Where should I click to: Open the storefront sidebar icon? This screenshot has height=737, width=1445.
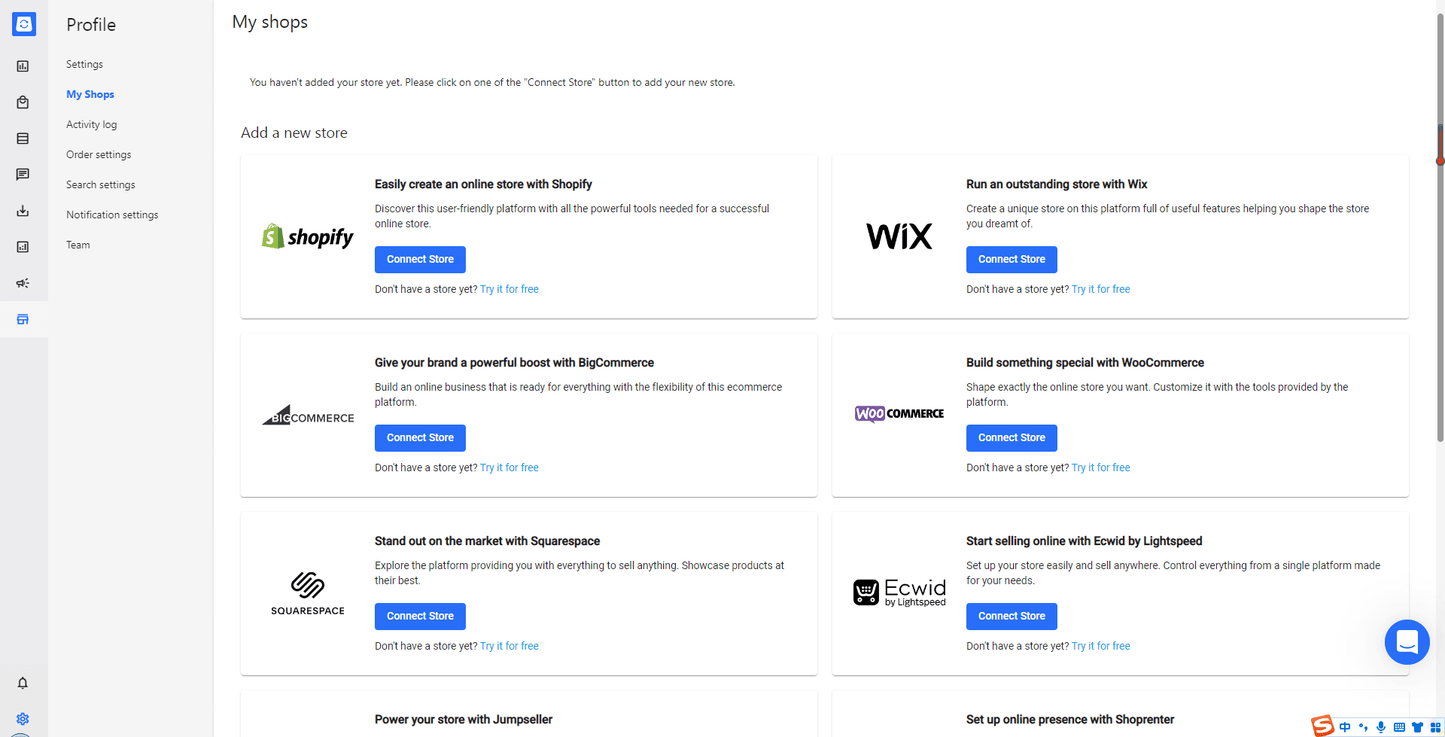coord(23,320)
